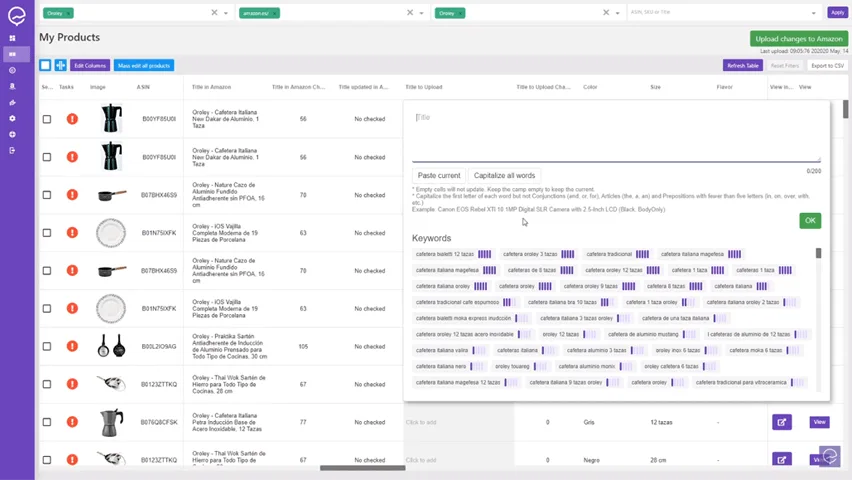Select keyword cafetera 1 taza oroley

[659, 302]
